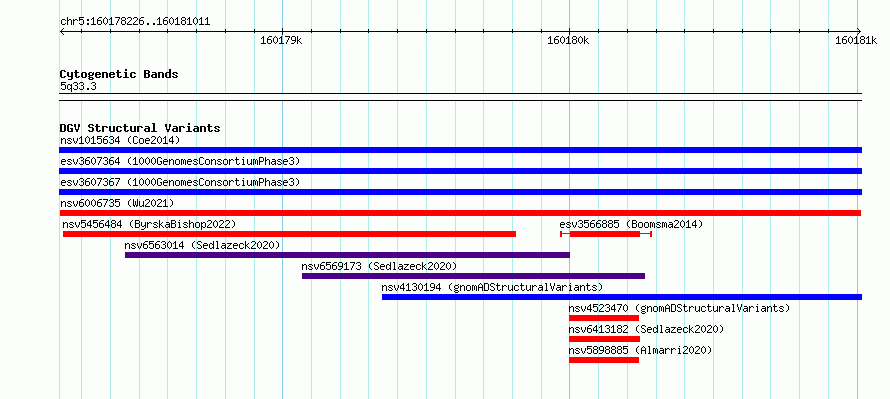Select the red bar for nsv6006735
Image resolution: width=890 pixels, height=399 pixels.
point(460,213)
